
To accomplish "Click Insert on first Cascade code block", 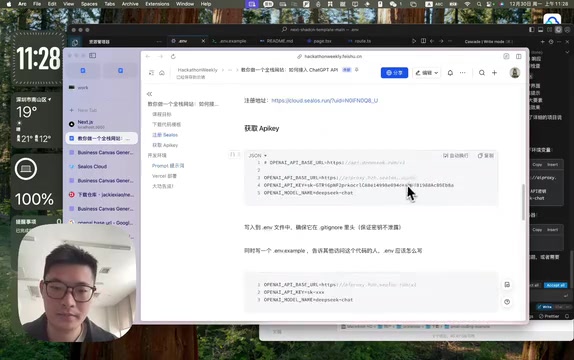I will pos(552,164).
